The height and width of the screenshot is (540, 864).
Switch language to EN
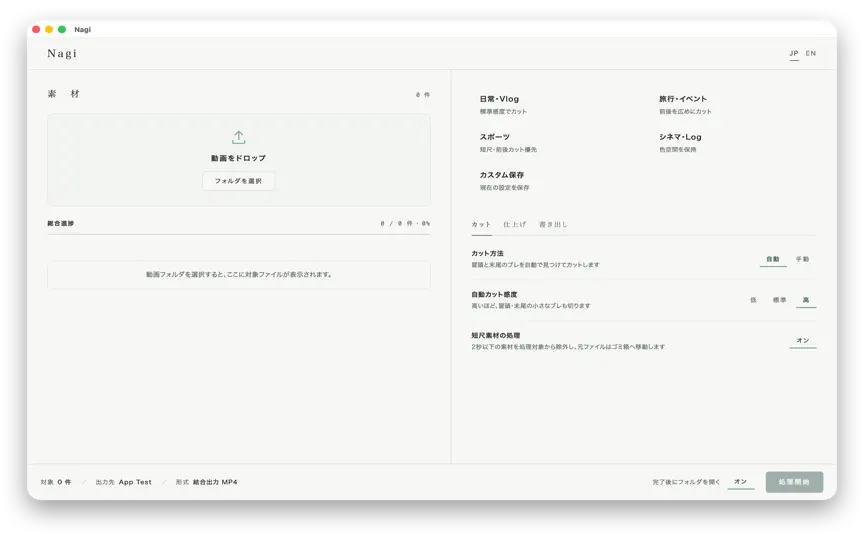tap(811, 53)
